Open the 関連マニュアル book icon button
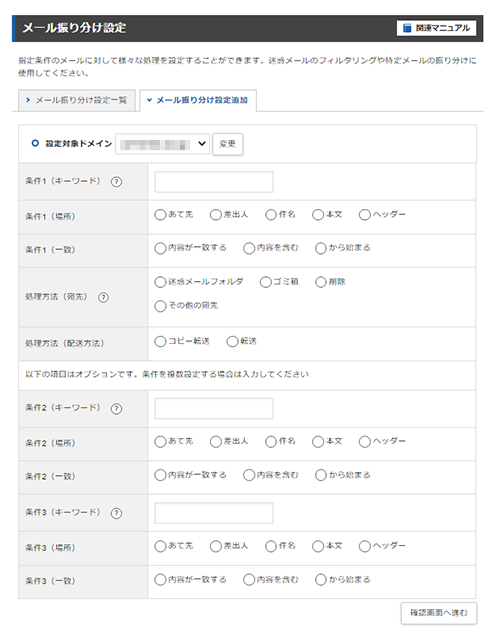 click(x=436, y=28)
